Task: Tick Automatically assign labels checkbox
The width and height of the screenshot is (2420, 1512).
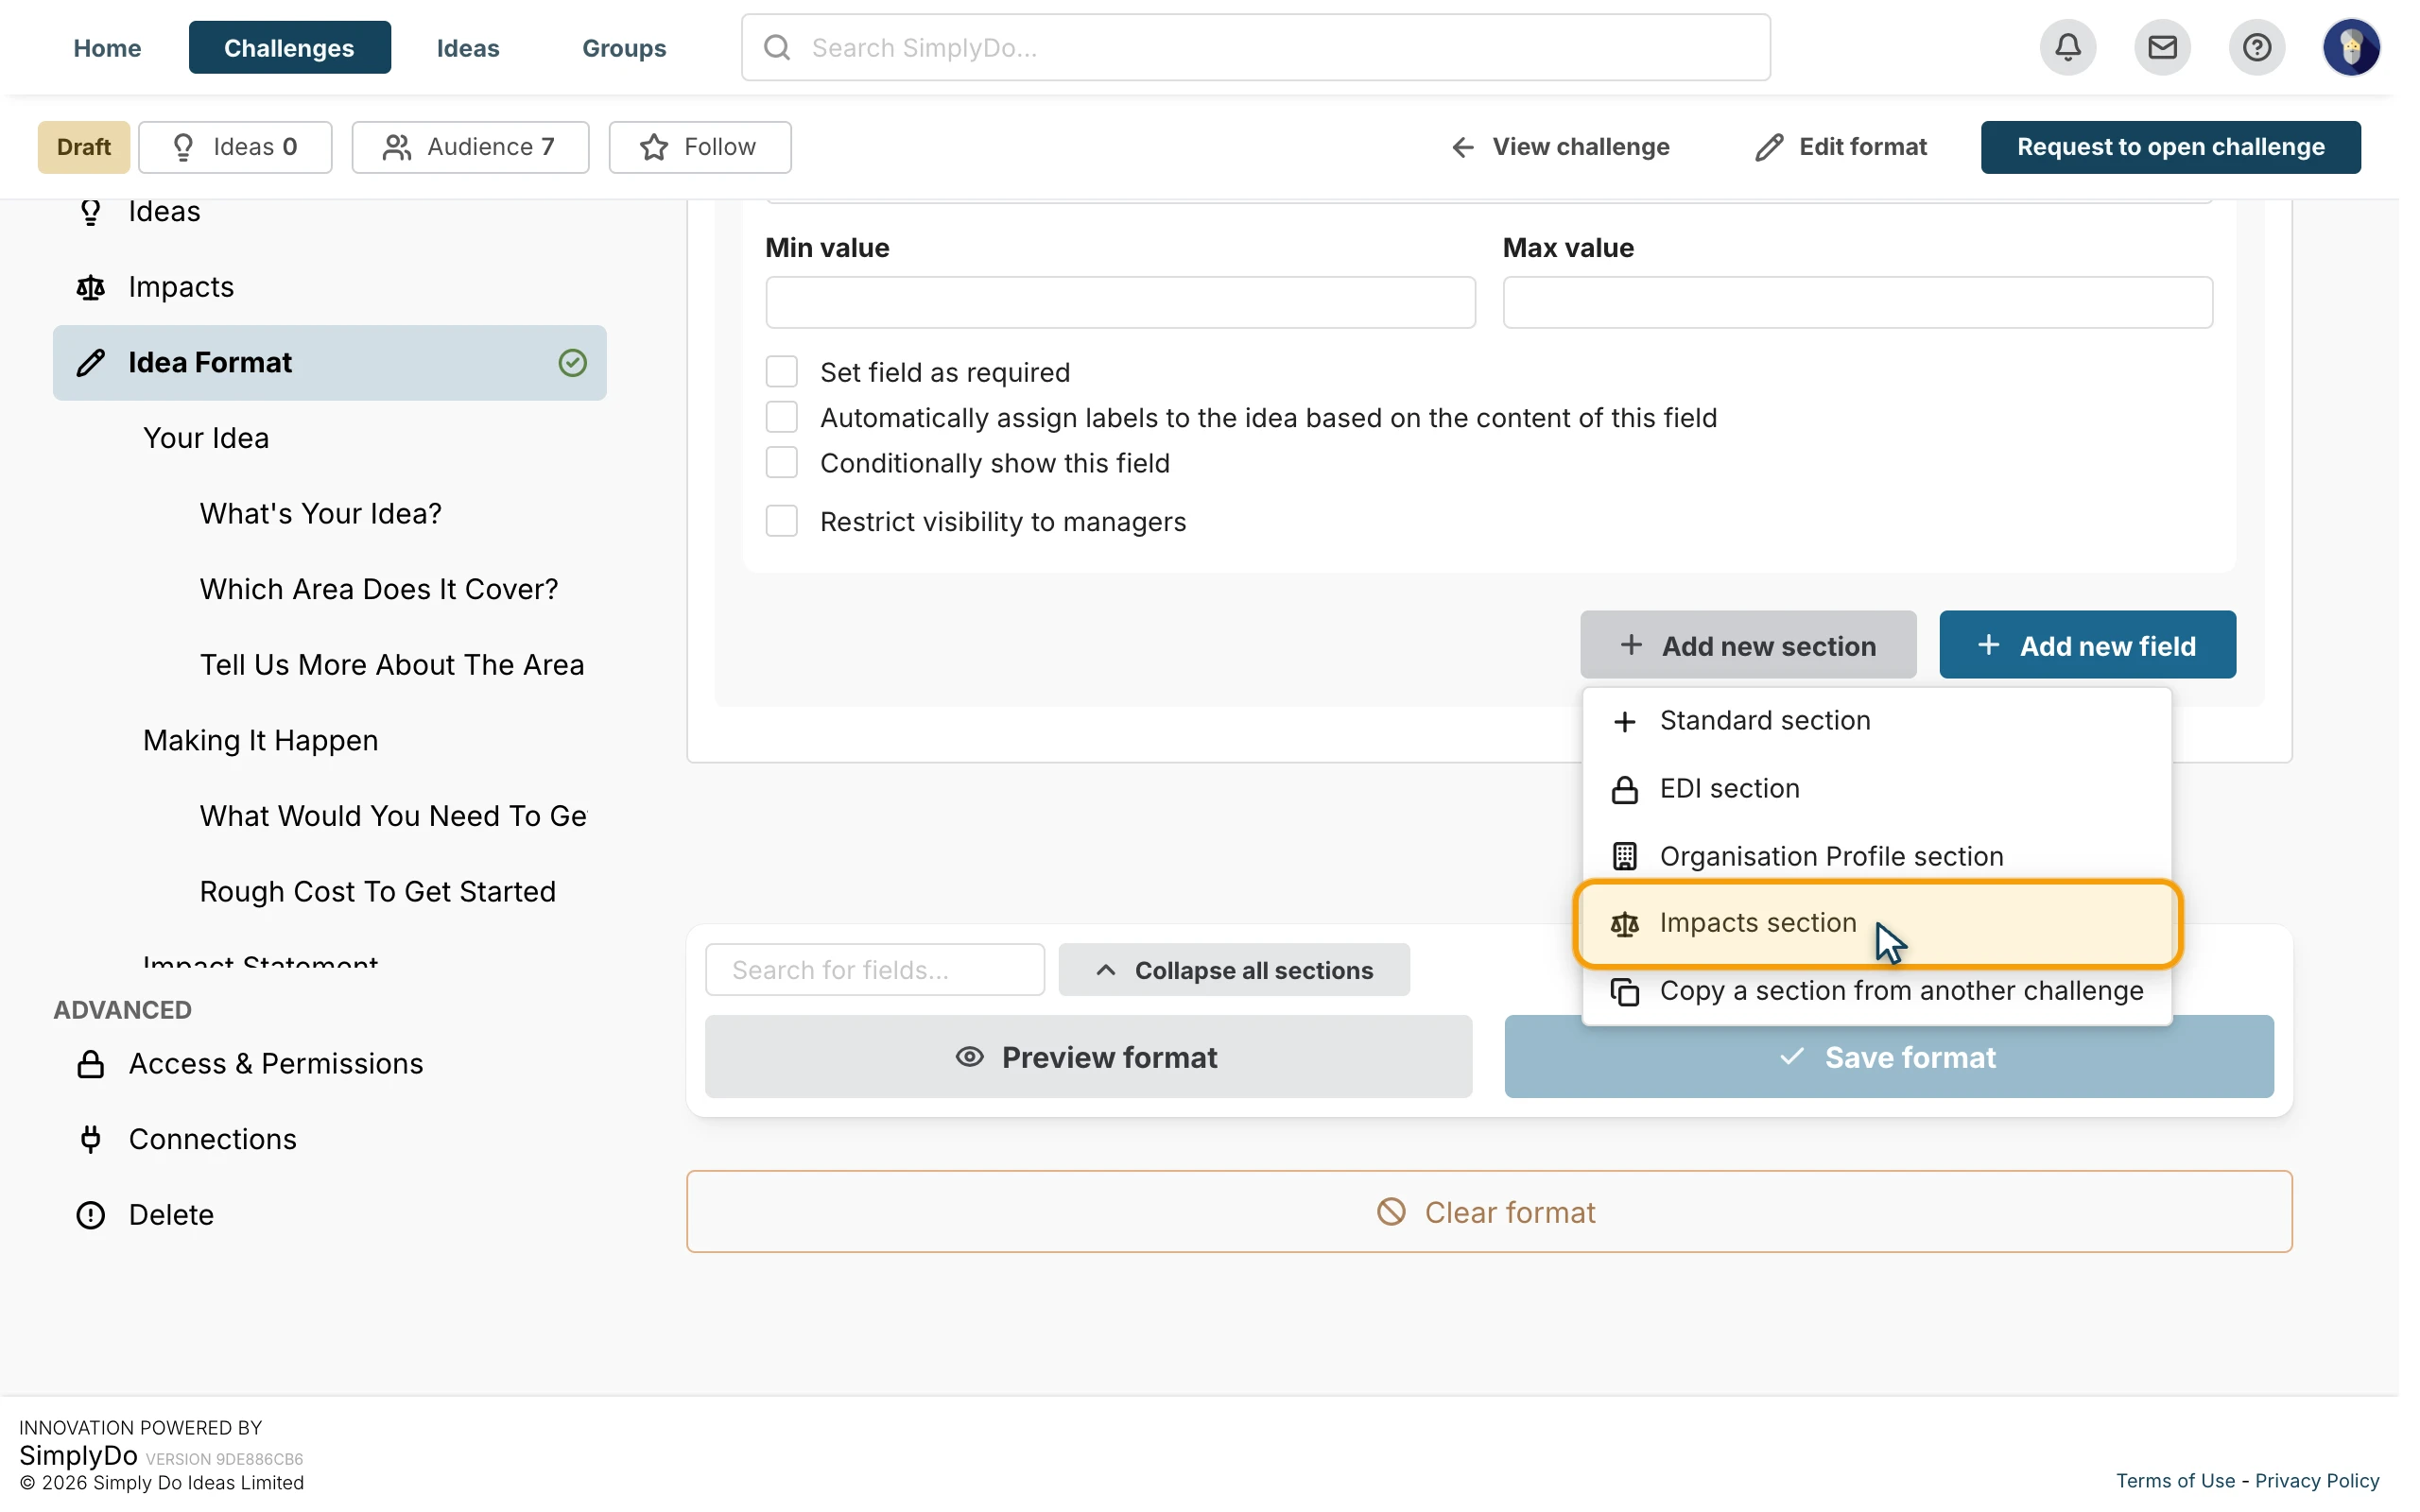Action: 781,416
